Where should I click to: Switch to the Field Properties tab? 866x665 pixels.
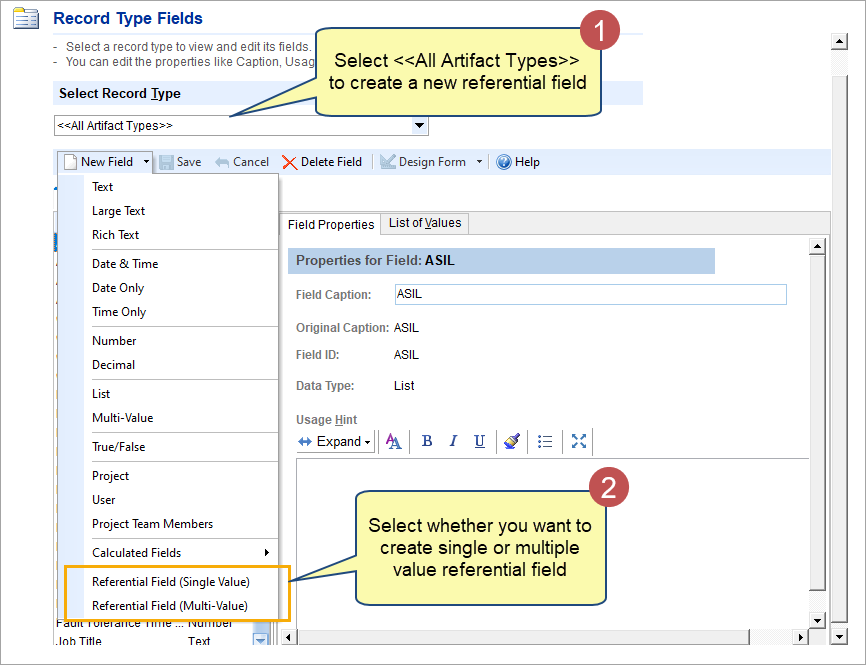(331, 224)
